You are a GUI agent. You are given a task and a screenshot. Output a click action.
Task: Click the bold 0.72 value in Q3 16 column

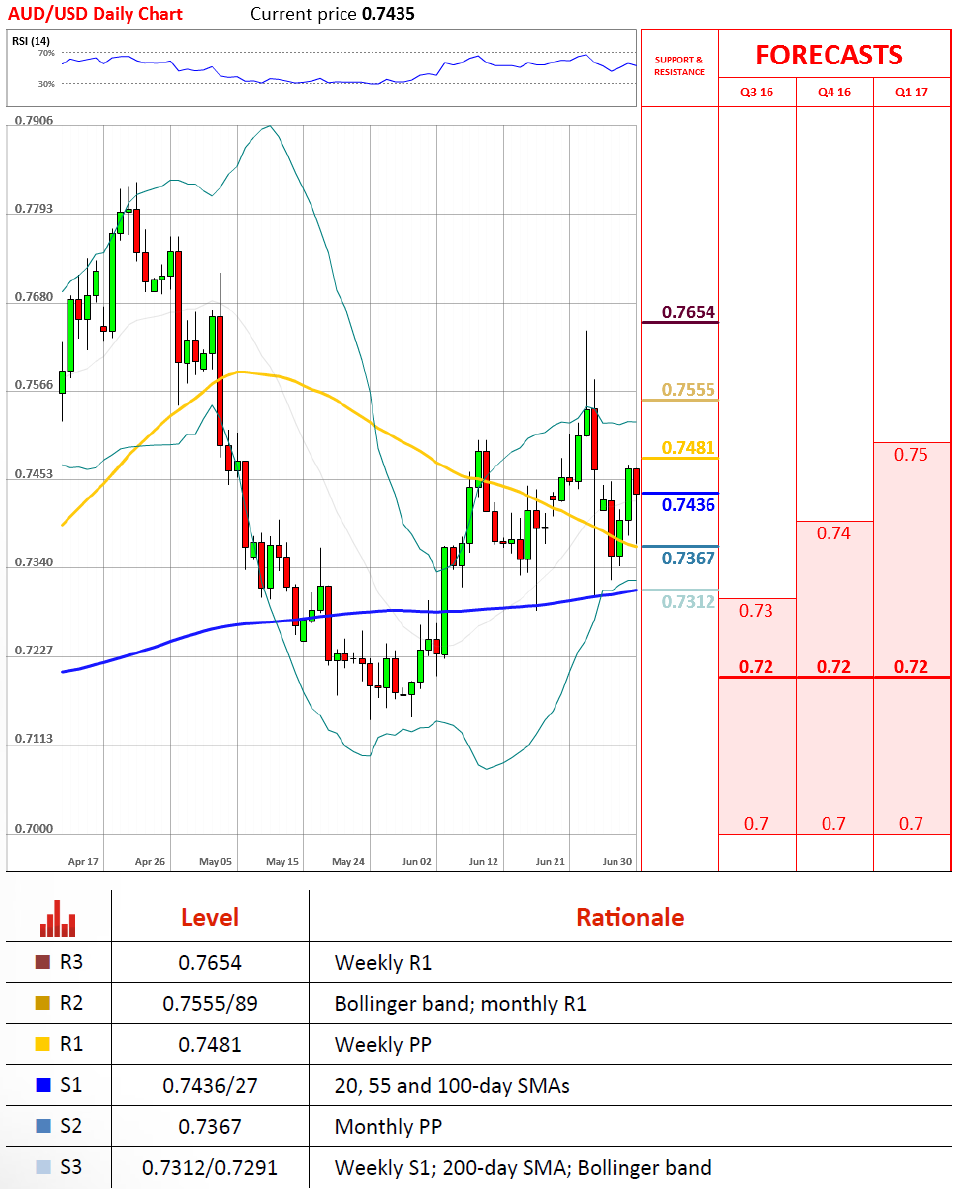click(756, 667)
